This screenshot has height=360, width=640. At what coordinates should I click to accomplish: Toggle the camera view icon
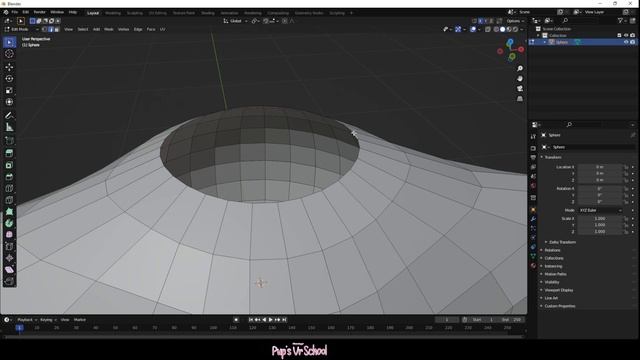pyautogui.click(x=520, y=89)
